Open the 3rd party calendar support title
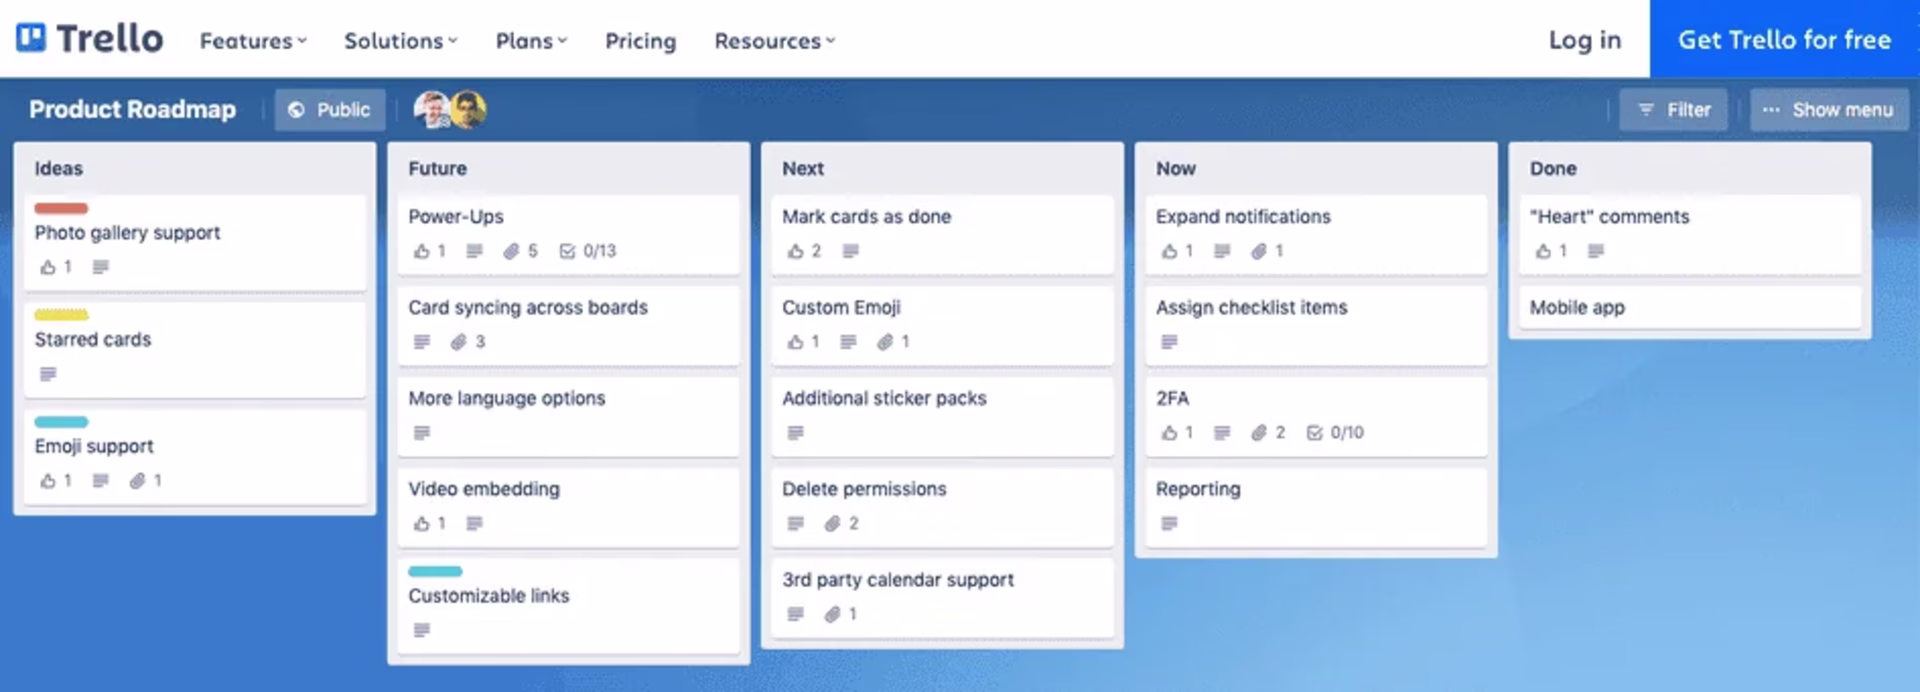The height and width of the screenshot is (692, 1920). click(898, 580)
